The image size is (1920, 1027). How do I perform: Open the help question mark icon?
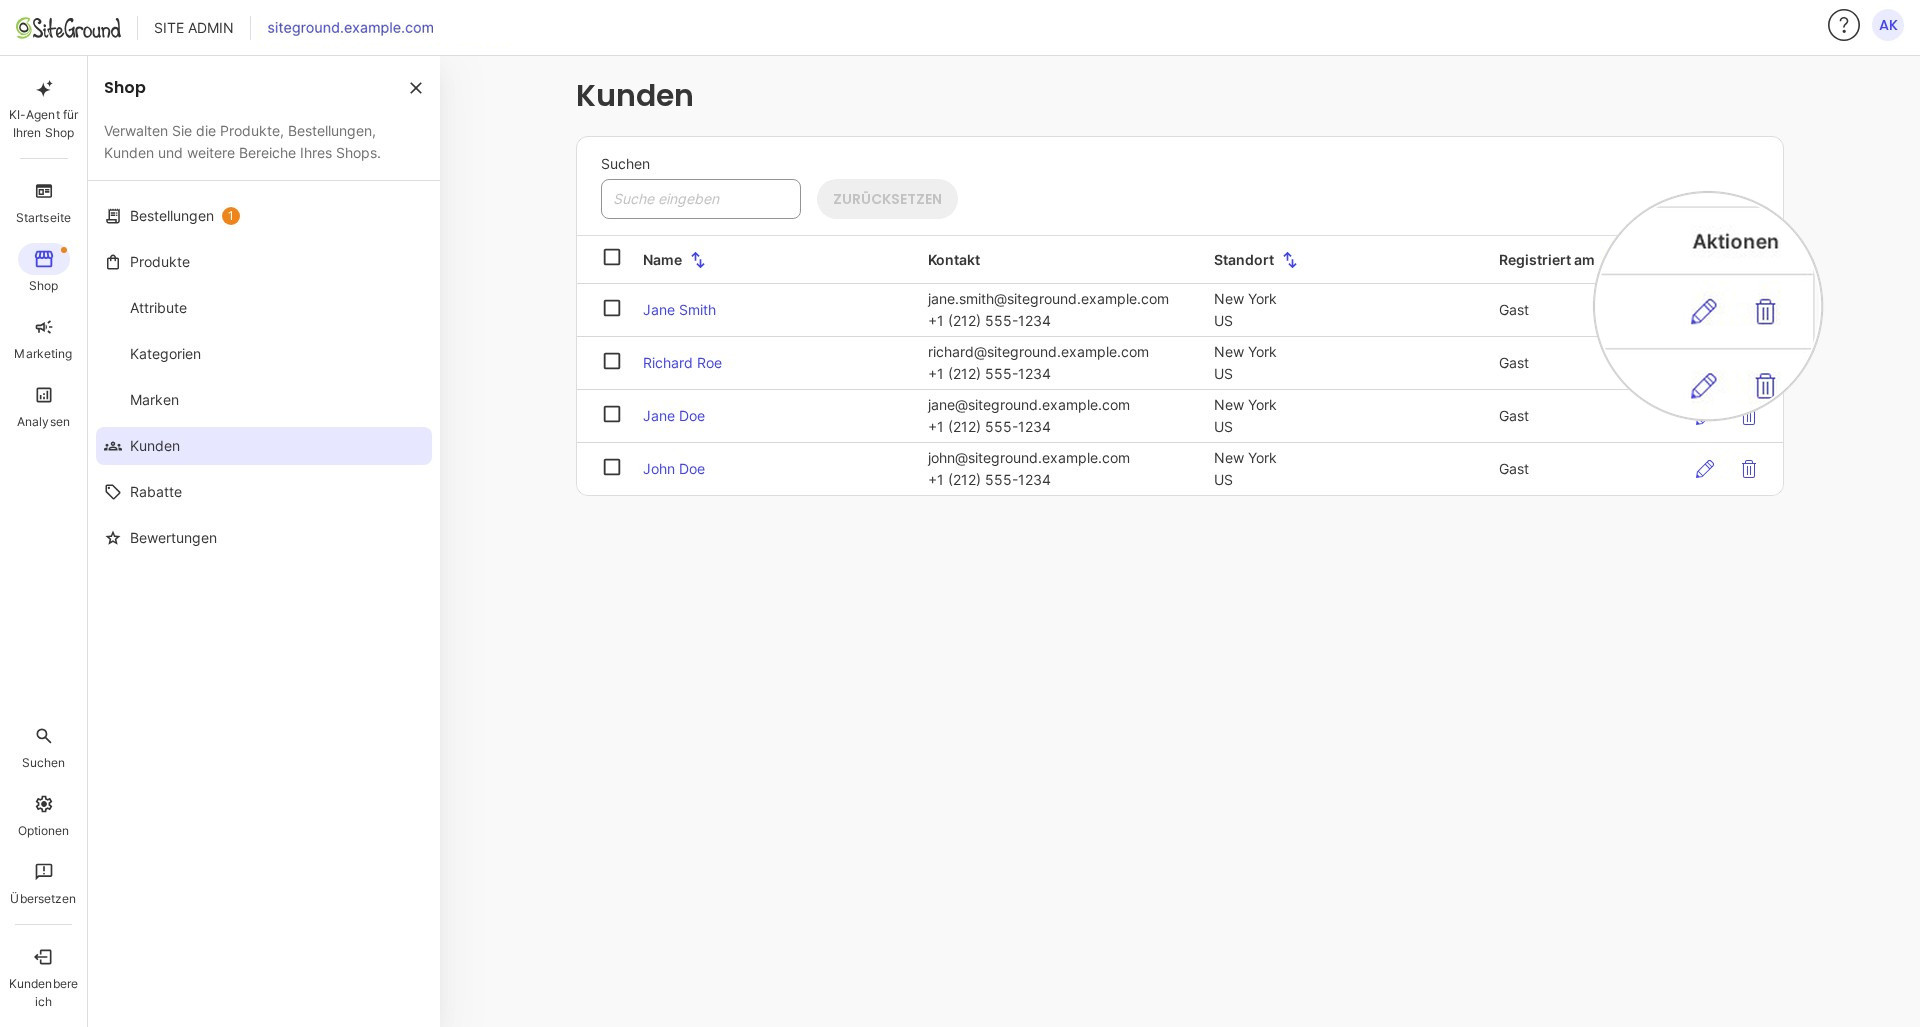[x=1843, y=25]
